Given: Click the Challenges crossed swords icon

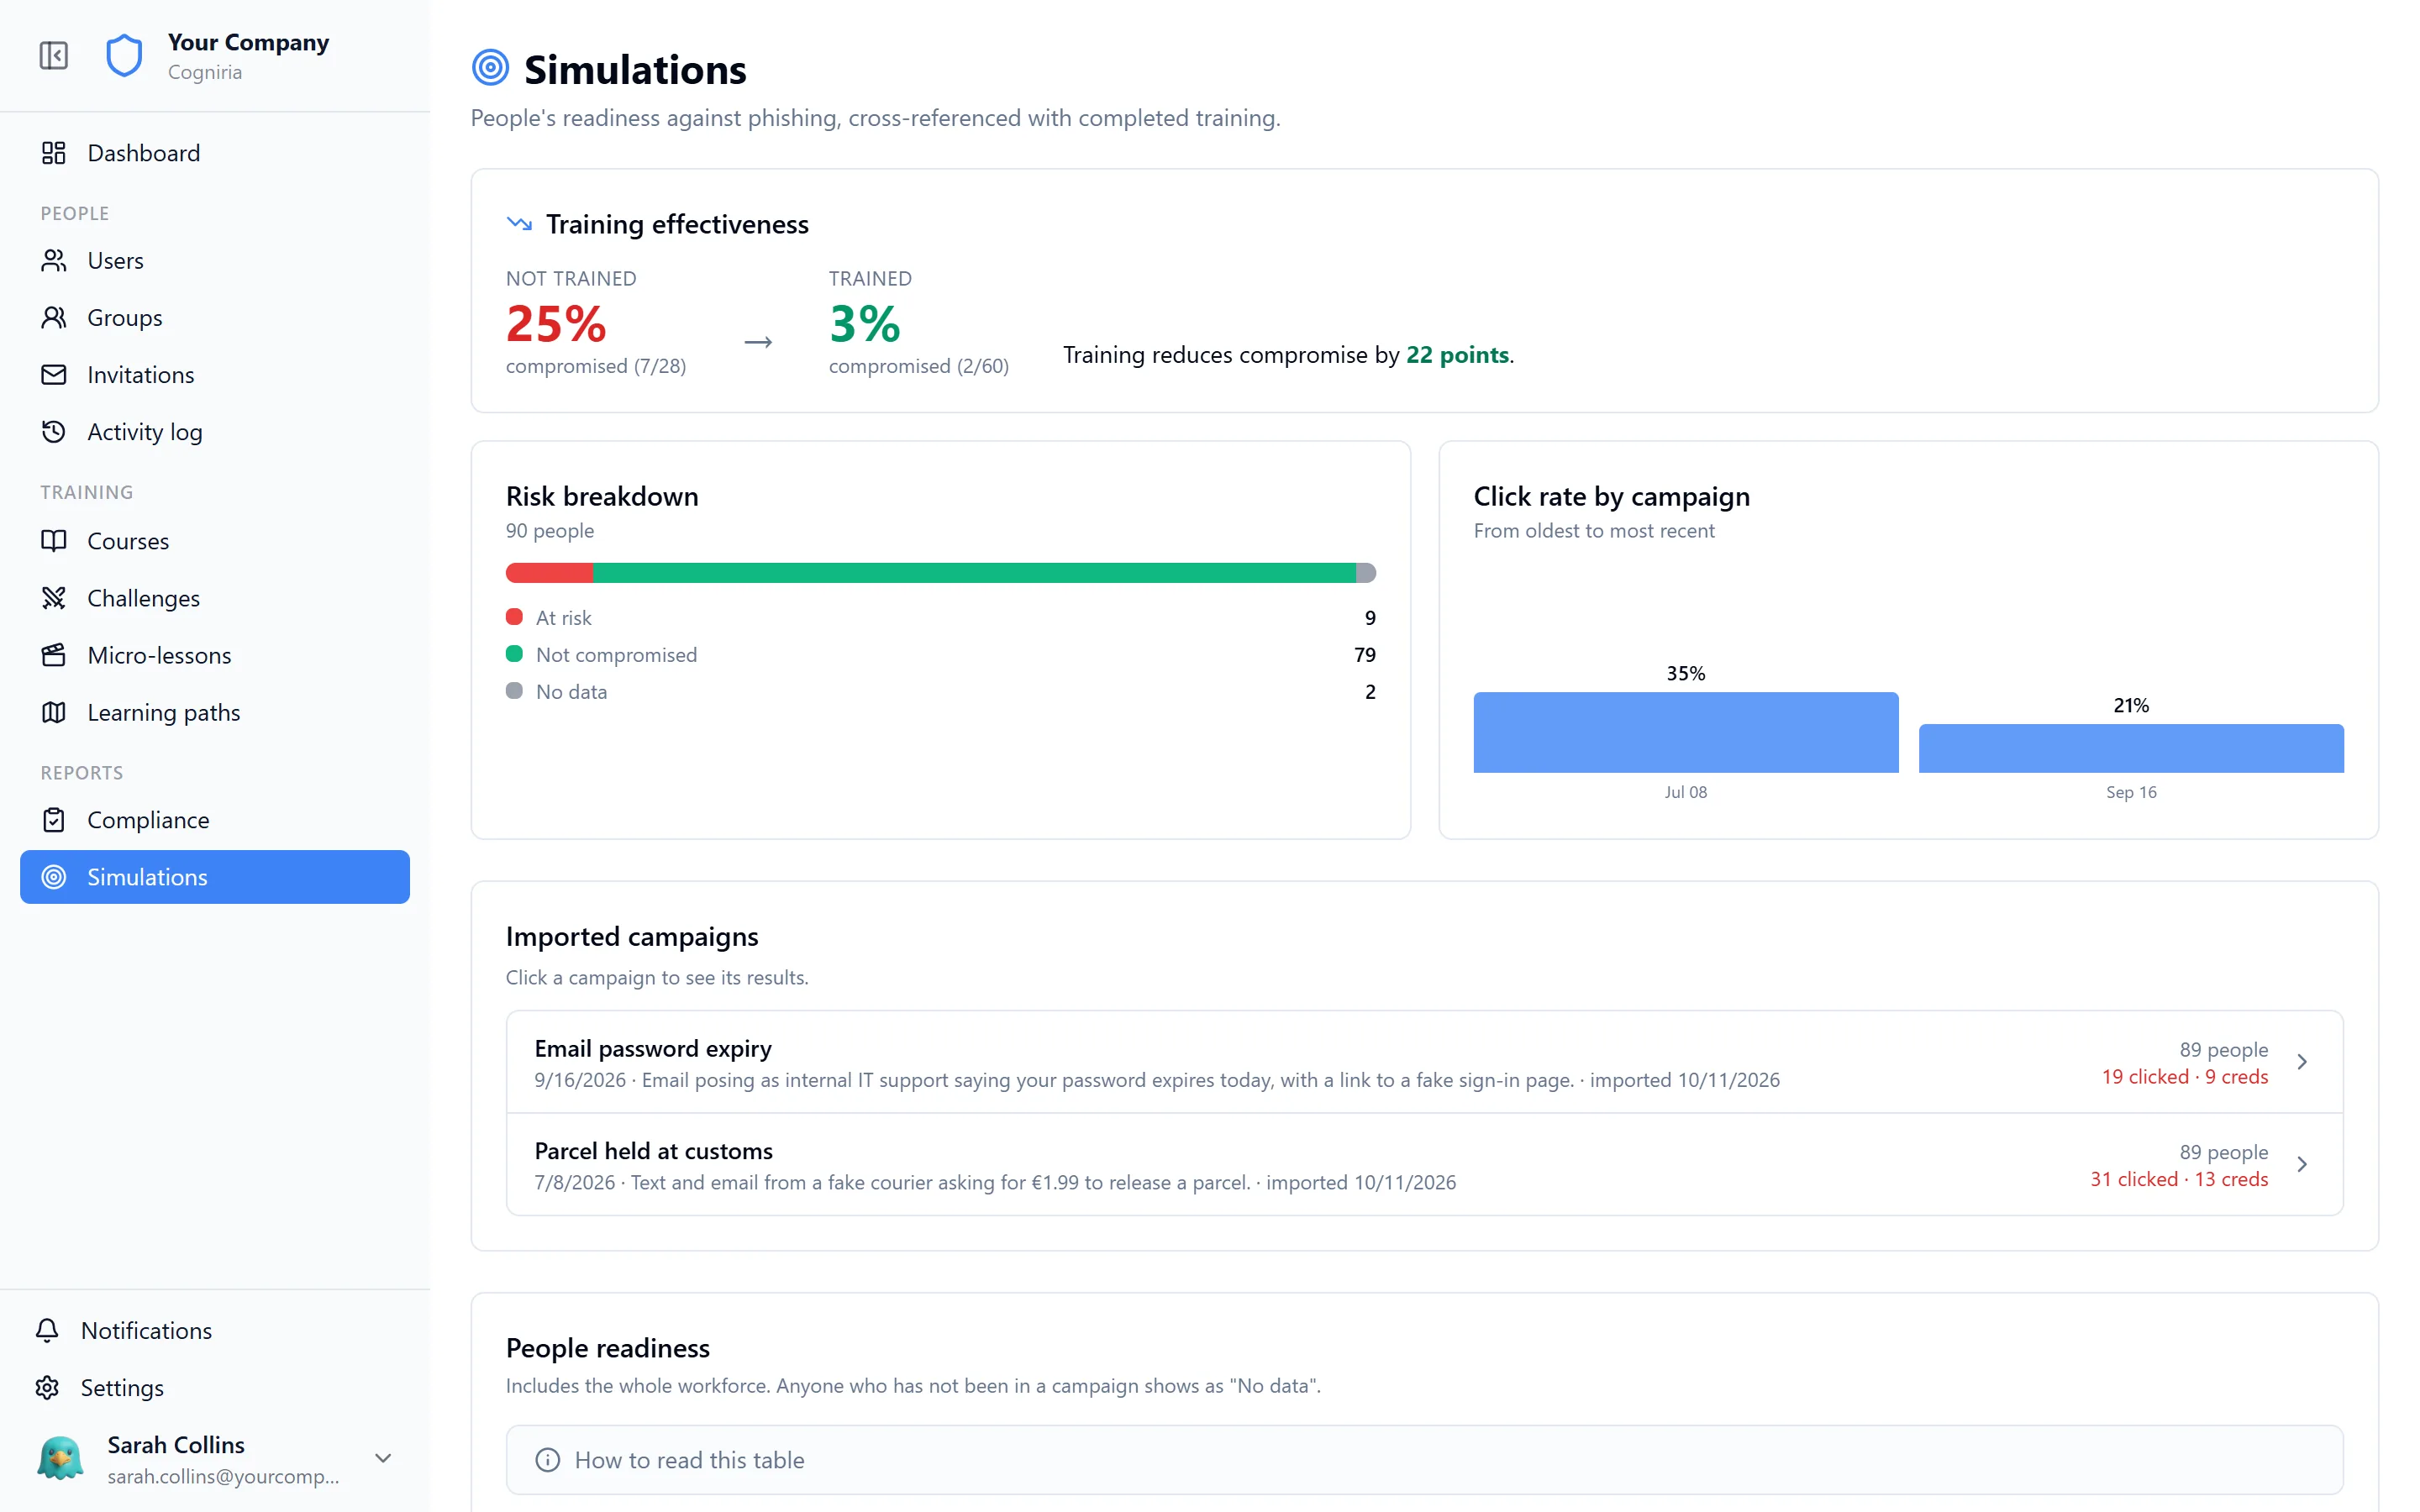Looking at the screenshot, I should (x=54, y=598).
